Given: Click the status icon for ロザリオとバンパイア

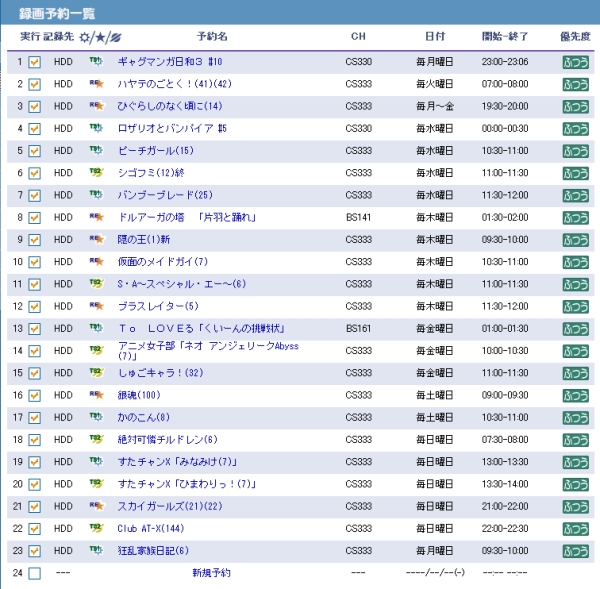Looking at the screenshot, I should pyautogui.click(x=96, y=128).
